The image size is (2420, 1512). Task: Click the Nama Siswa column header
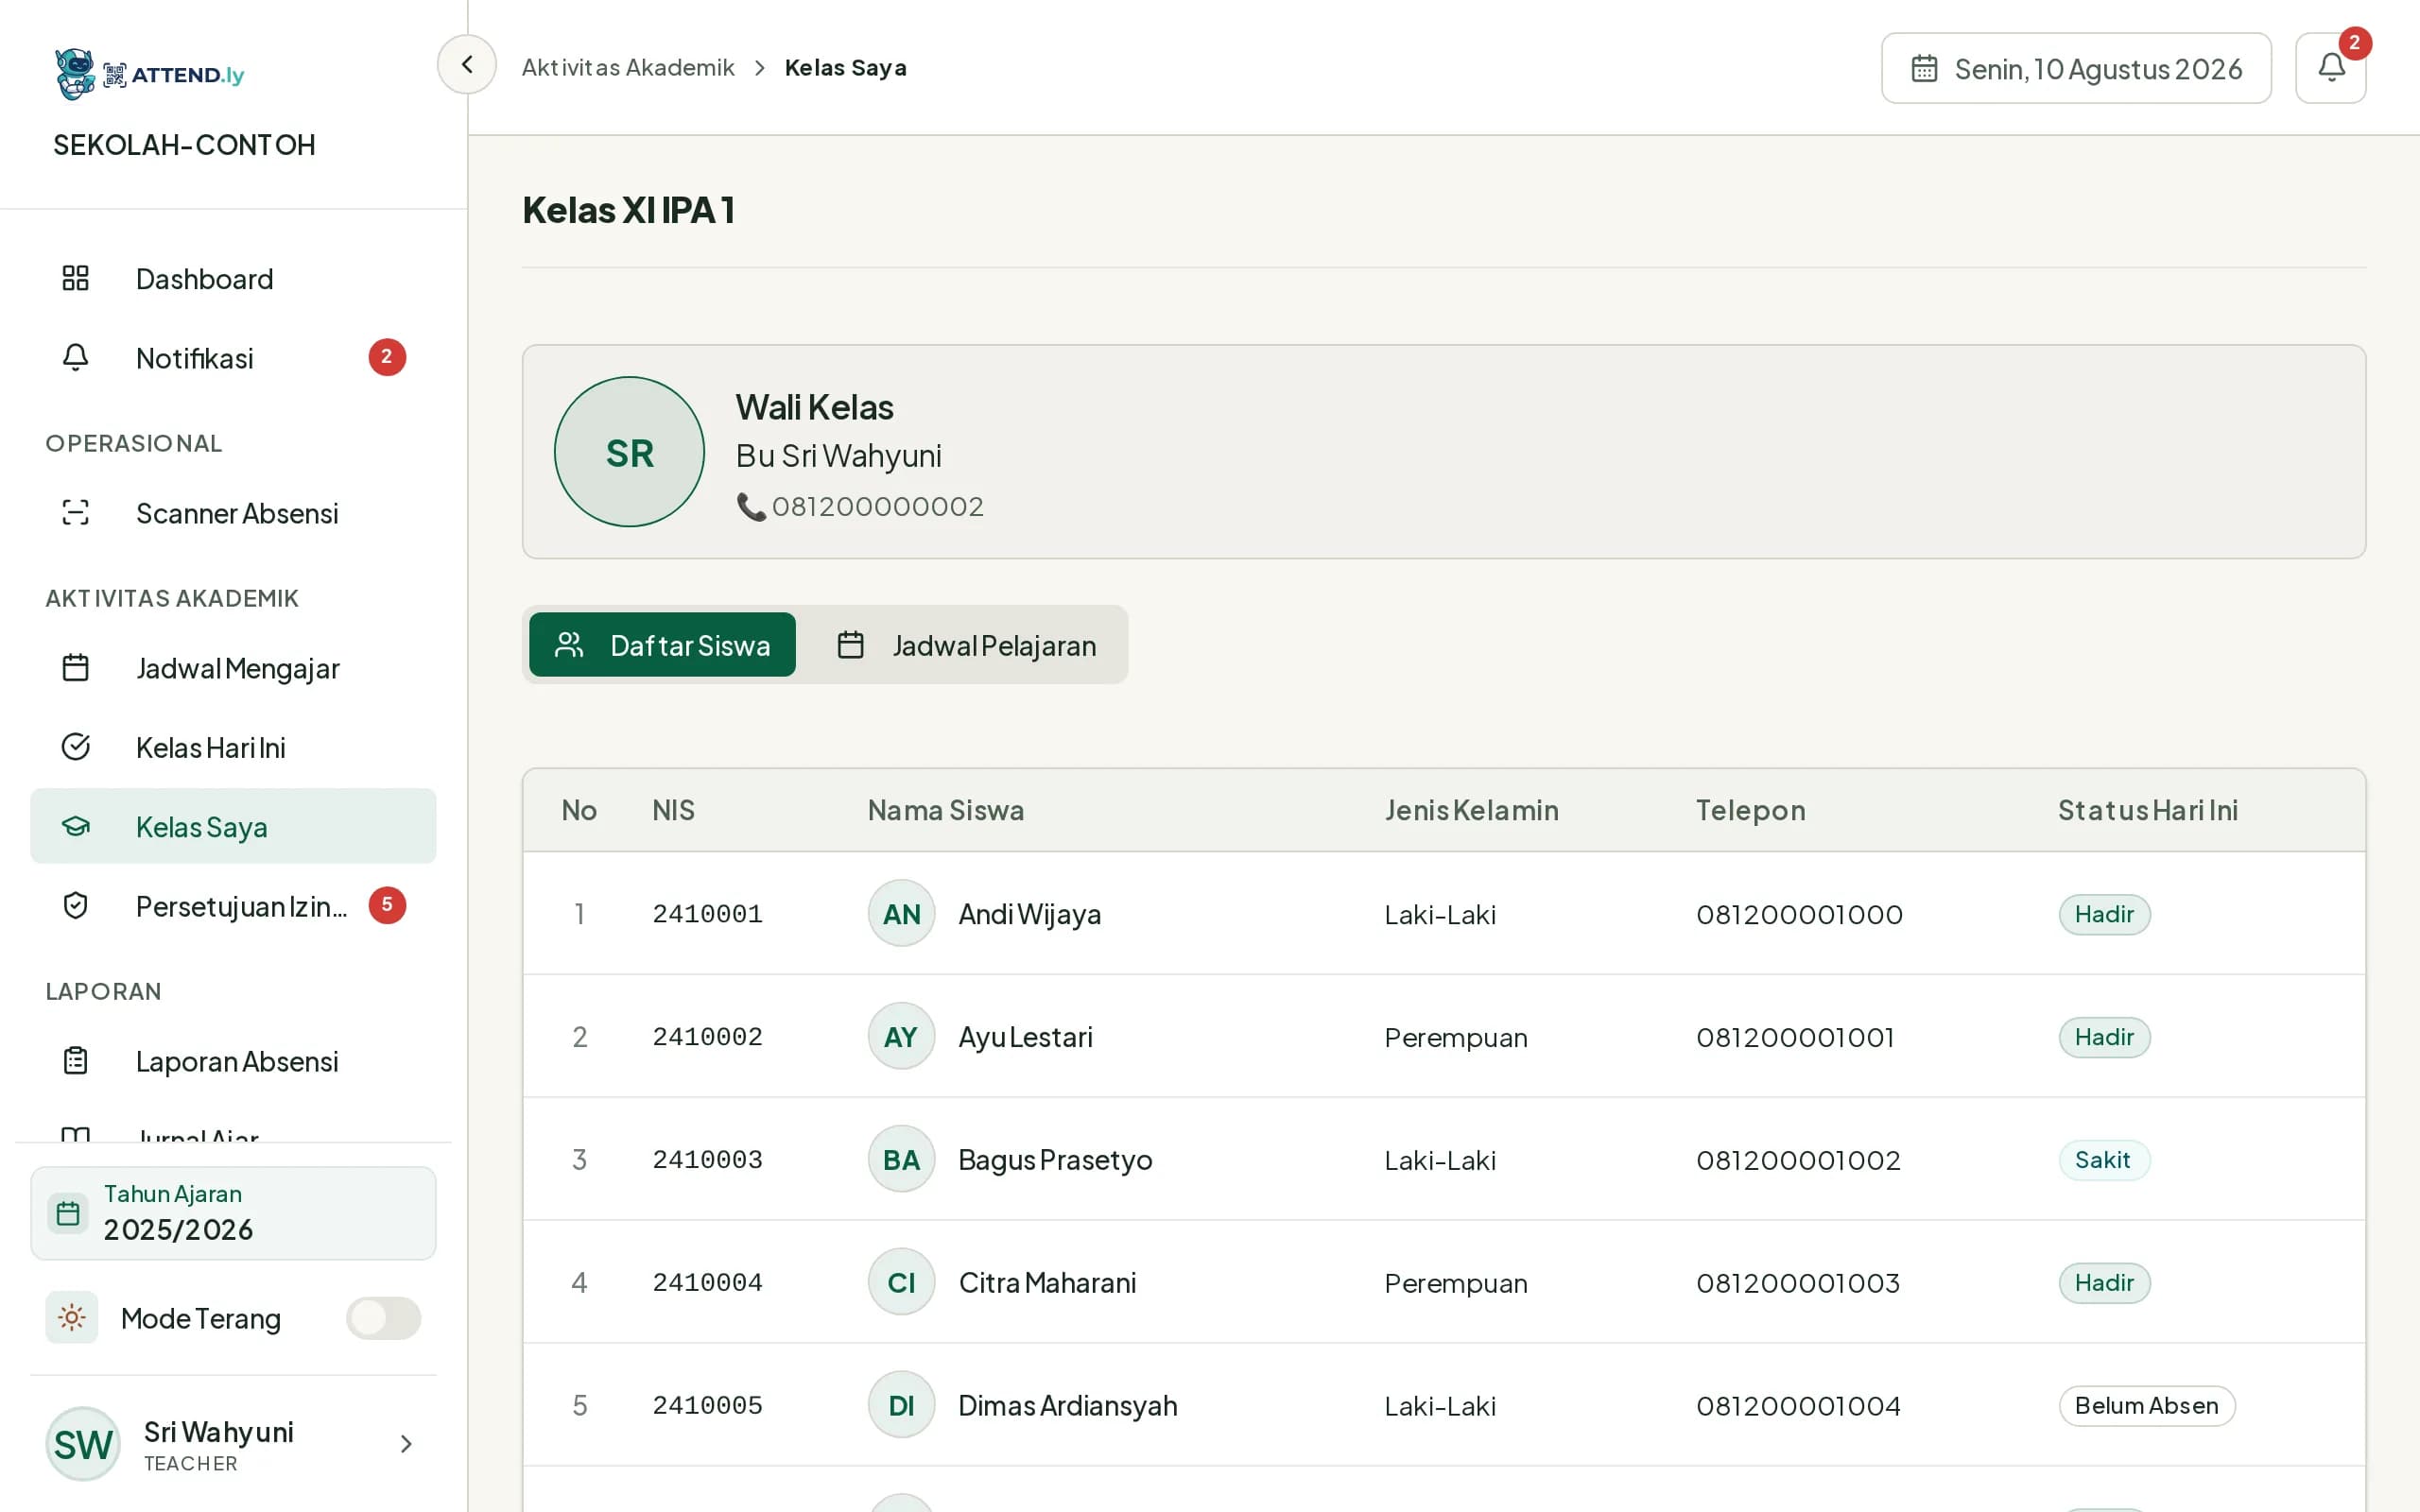point(945,810)
